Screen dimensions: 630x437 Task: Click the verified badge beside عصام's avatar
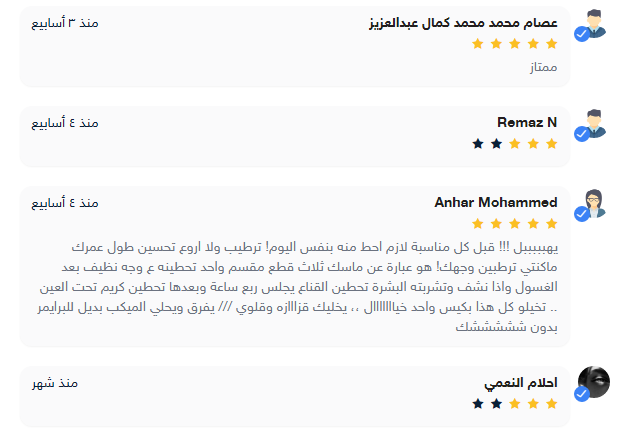click(581, 34)
